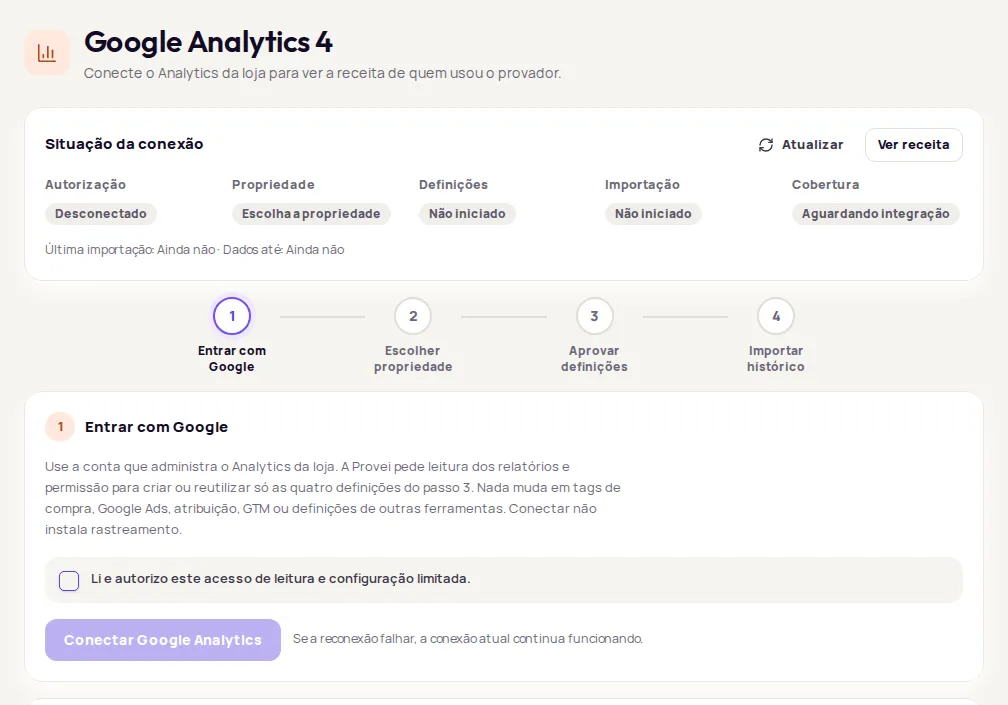Click 'Se a reconexão falhar' note text
1008x705 pixels.
pos(468,639)
